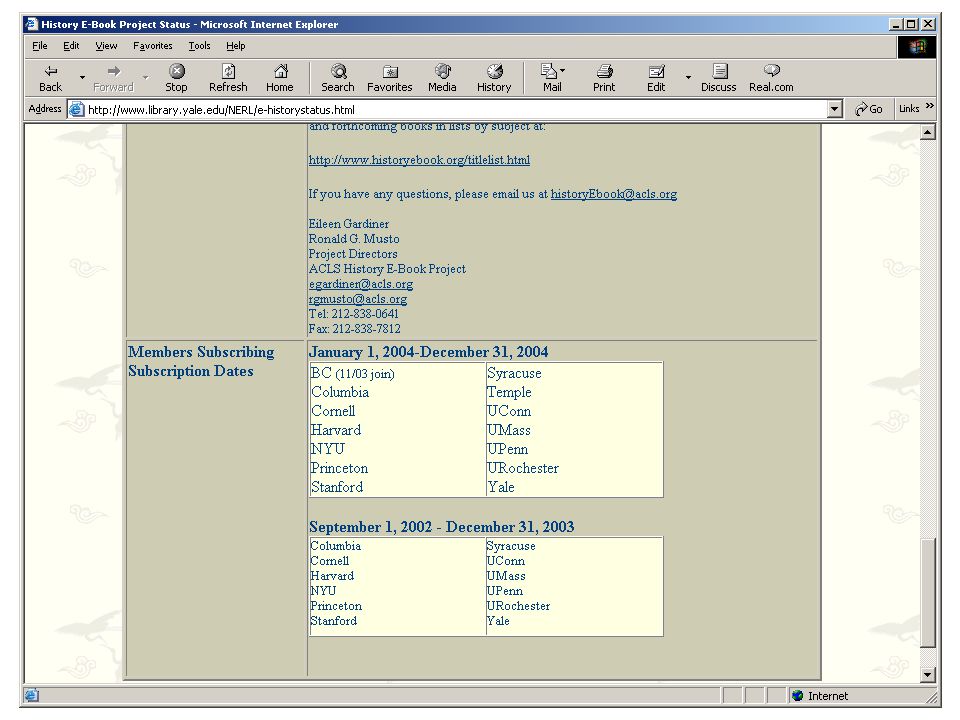
Task: Print the current page
Action: [604, 78]
